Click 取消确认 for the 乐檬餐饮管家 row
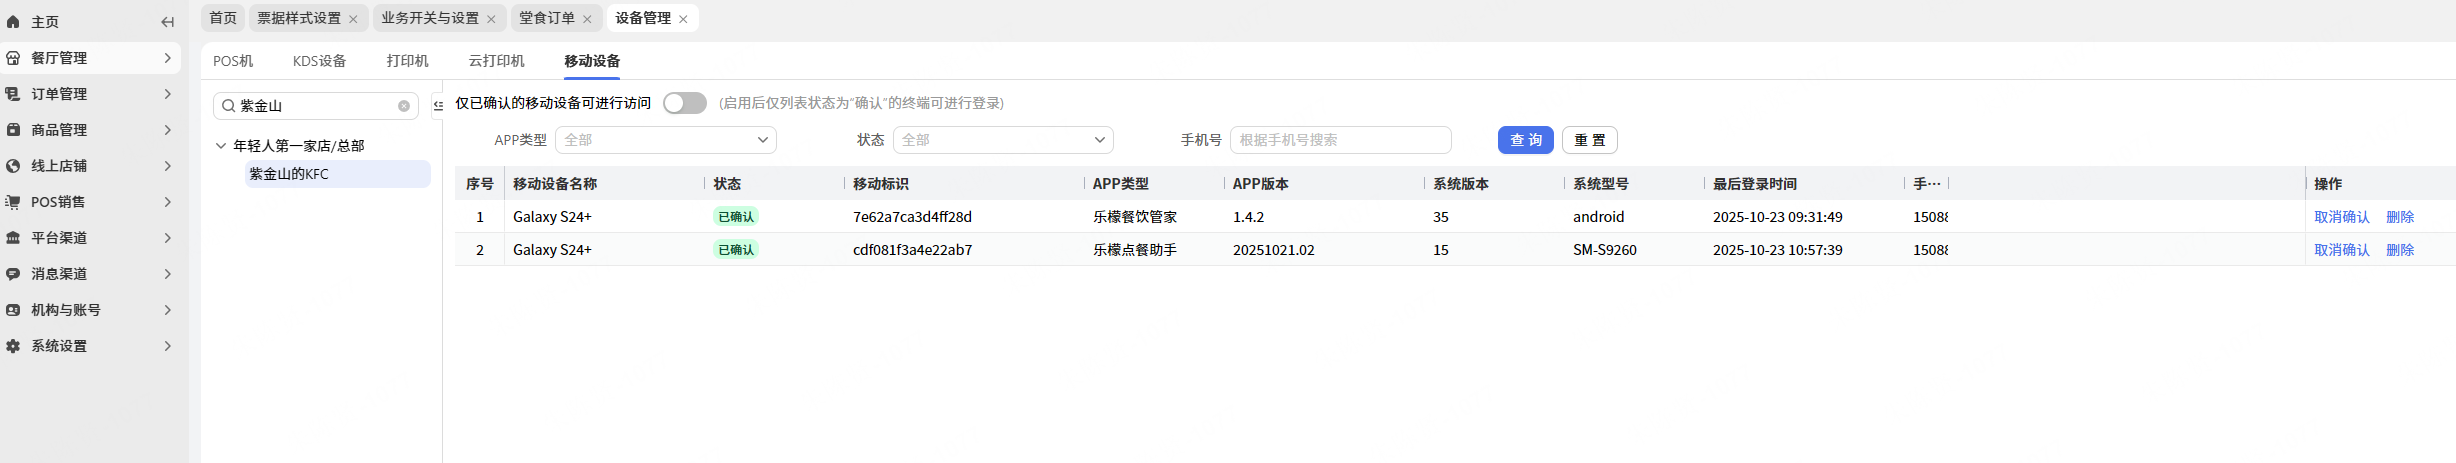 [x=2342, y=217]
